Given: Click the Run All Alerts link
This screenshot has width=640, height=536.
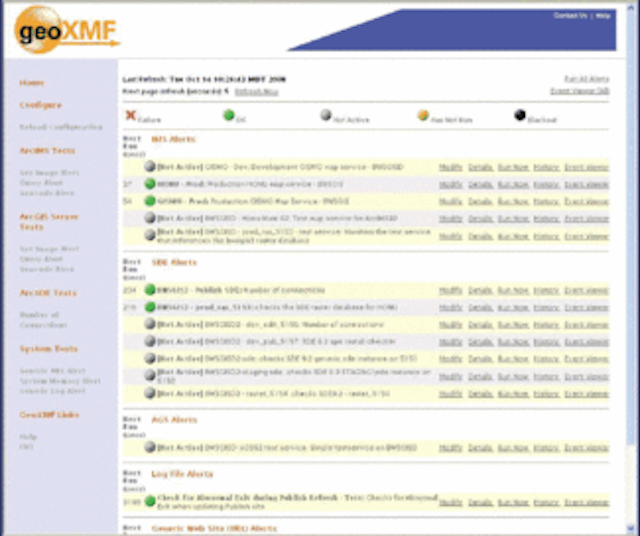Looking at the screenshot, I should point(587,79).
